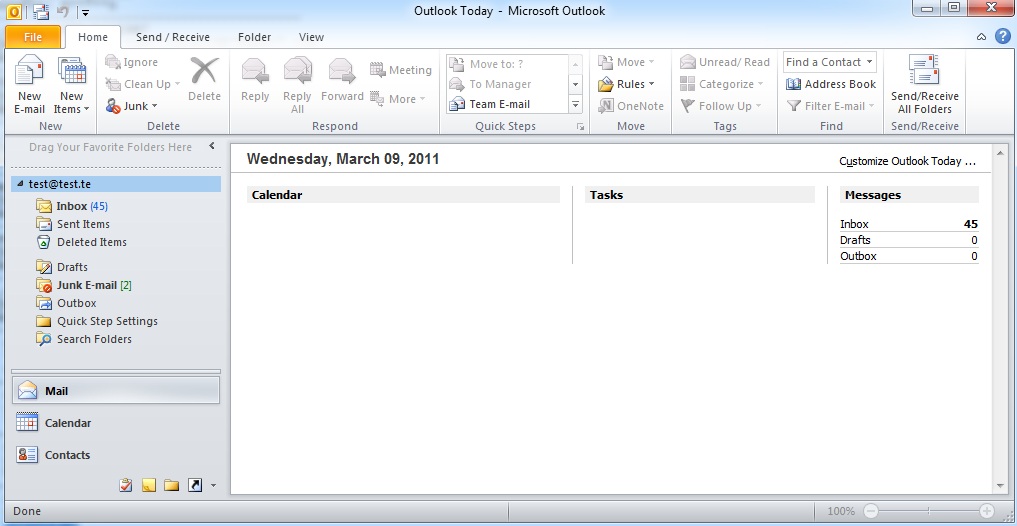1017x526 pixels.
Task: Open Inbox link under Messages
Action: point(854,224)
